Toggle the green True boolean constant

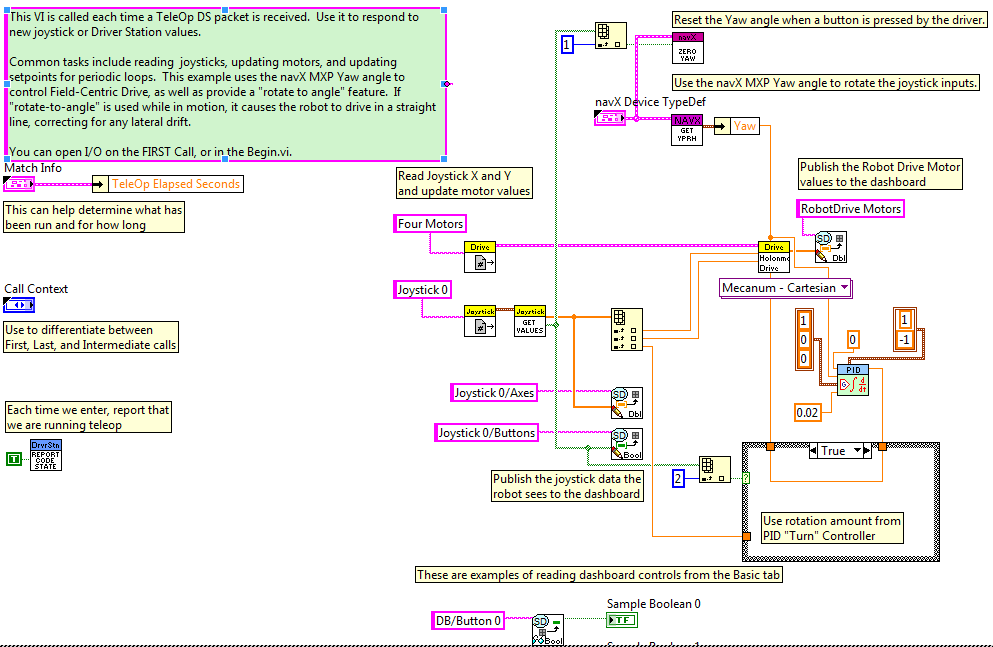coord(13,459)
